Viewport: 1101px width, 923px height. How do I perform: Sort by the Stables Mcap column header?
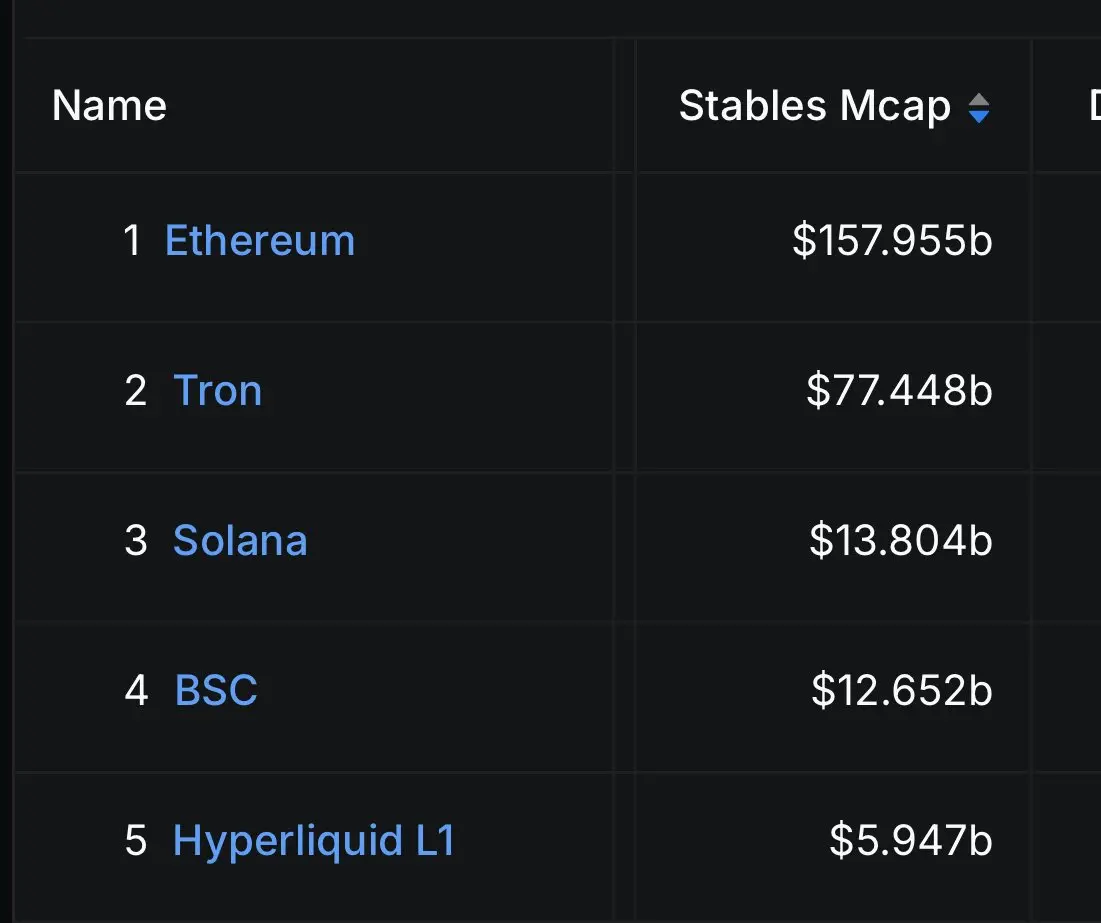(833, 105)
